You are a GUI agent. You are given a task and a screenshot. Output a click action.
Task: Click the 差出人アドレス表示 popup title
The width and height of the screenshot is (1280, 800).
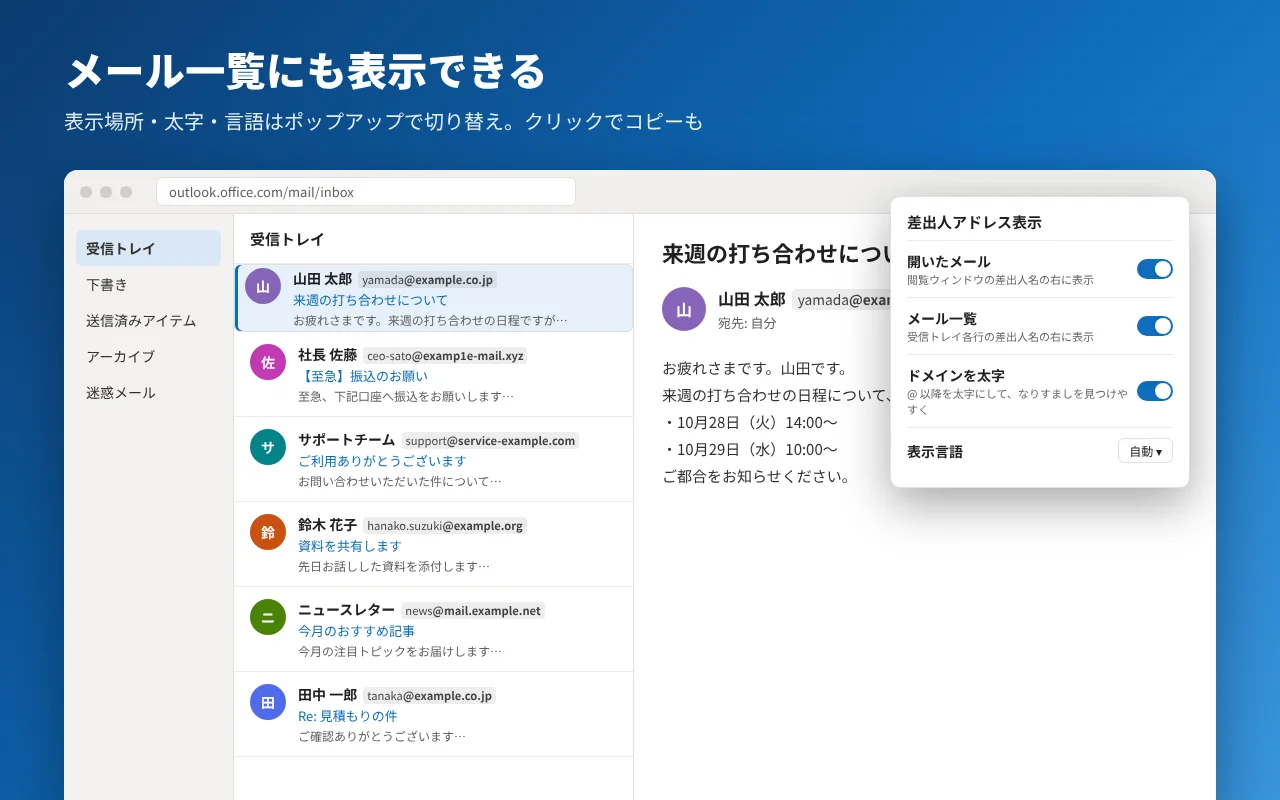tap(974, 222)
